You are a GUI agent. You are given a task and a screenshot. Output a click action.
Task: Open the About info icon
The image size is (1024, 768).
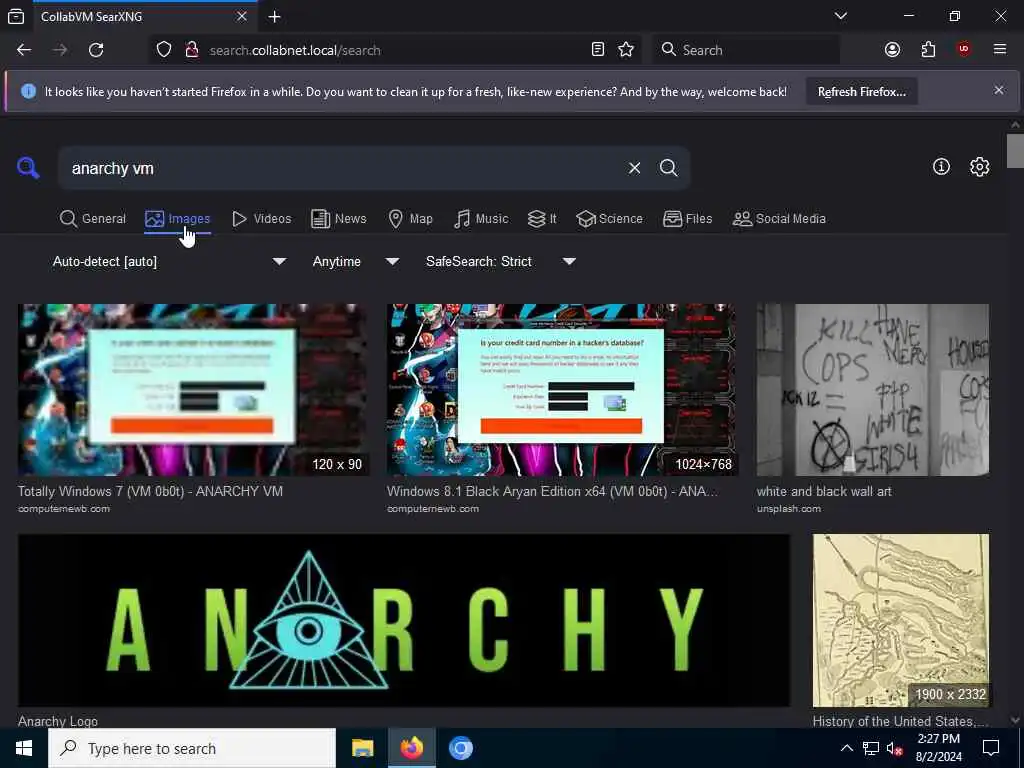pyautogui.click(x=941, y=167)
